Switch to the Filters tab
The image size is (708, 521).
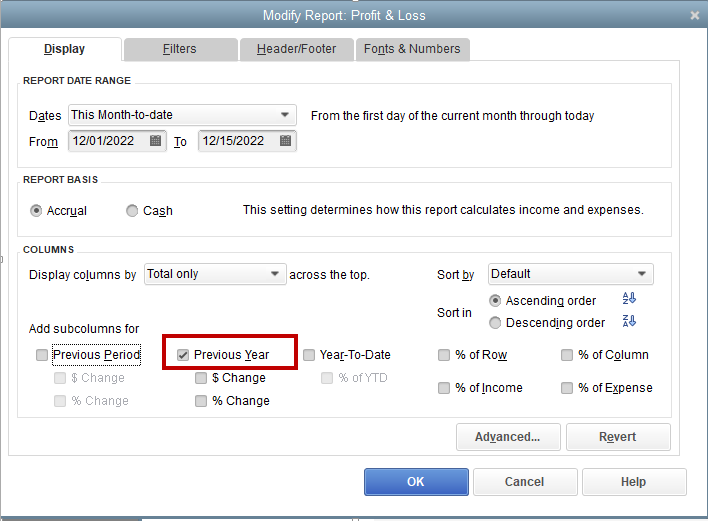click(181, 49)
